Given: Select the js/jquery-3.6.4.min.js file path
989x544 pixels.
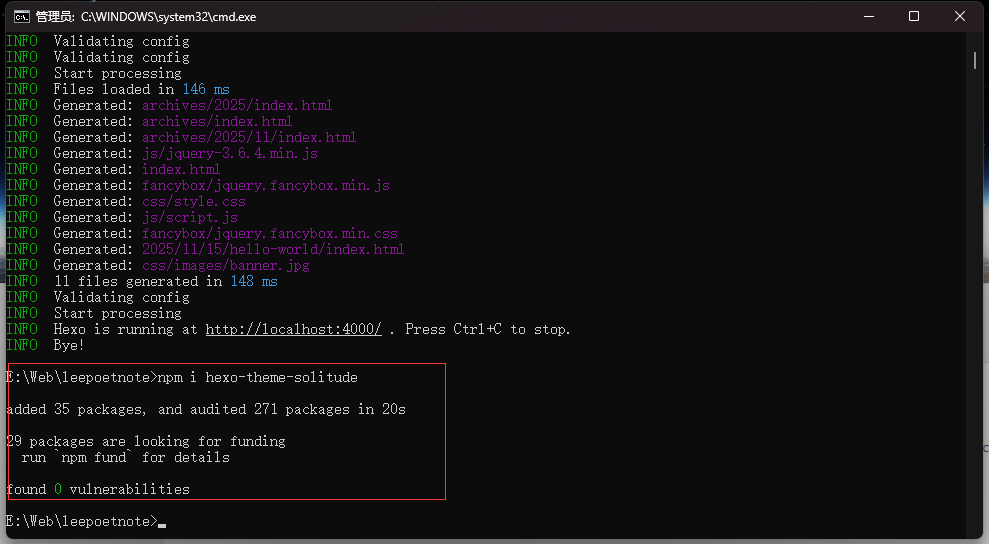Looking at the screenshot, I should (x=229, y=153).
